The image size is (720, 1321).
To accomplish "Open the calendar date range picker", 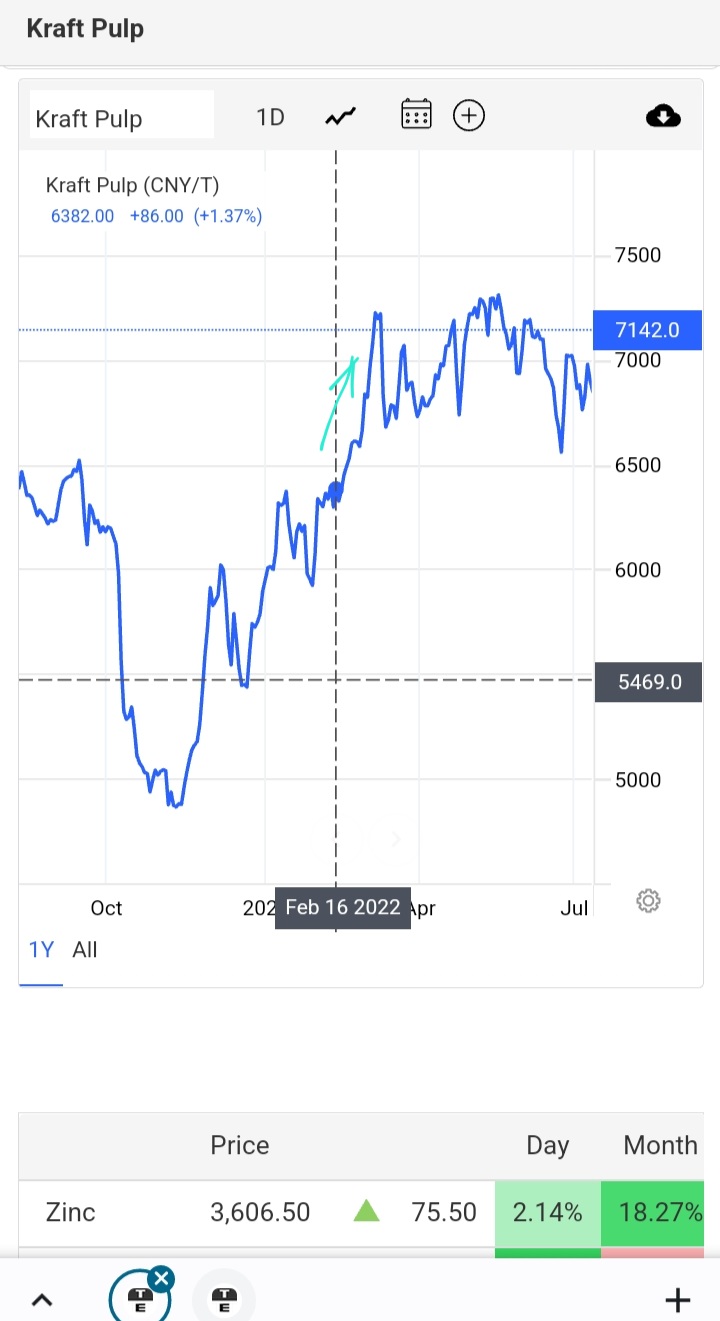I will [x=416, y=116].
